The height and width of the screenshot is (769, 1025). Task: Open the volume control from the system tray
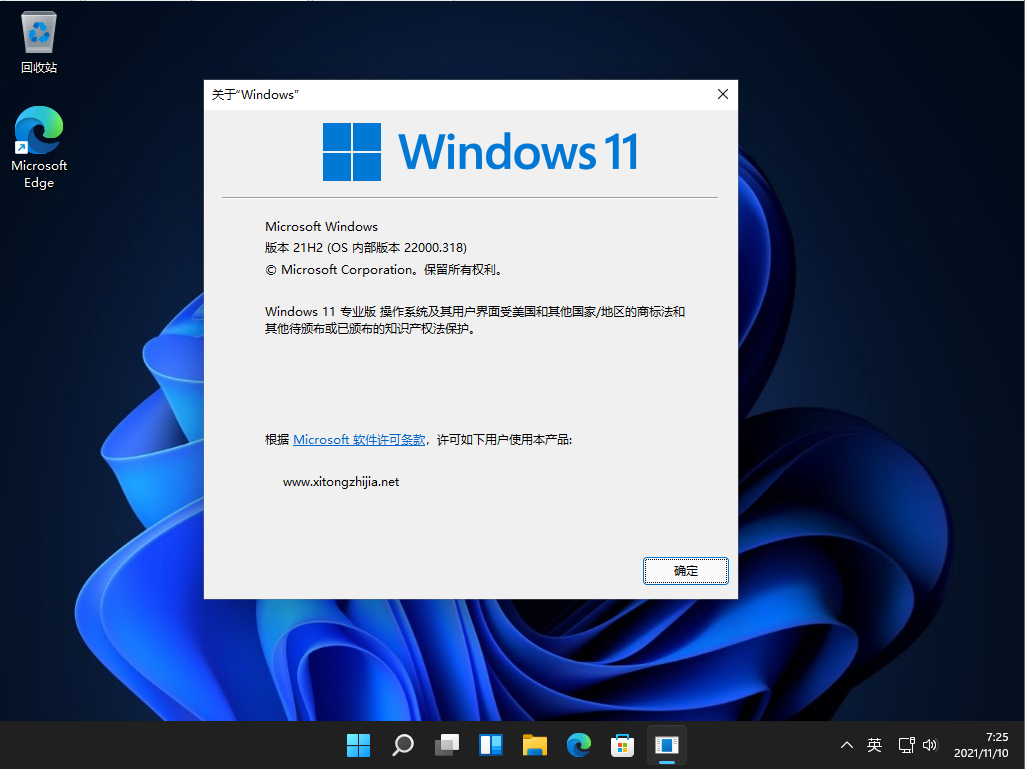(930, 745)
